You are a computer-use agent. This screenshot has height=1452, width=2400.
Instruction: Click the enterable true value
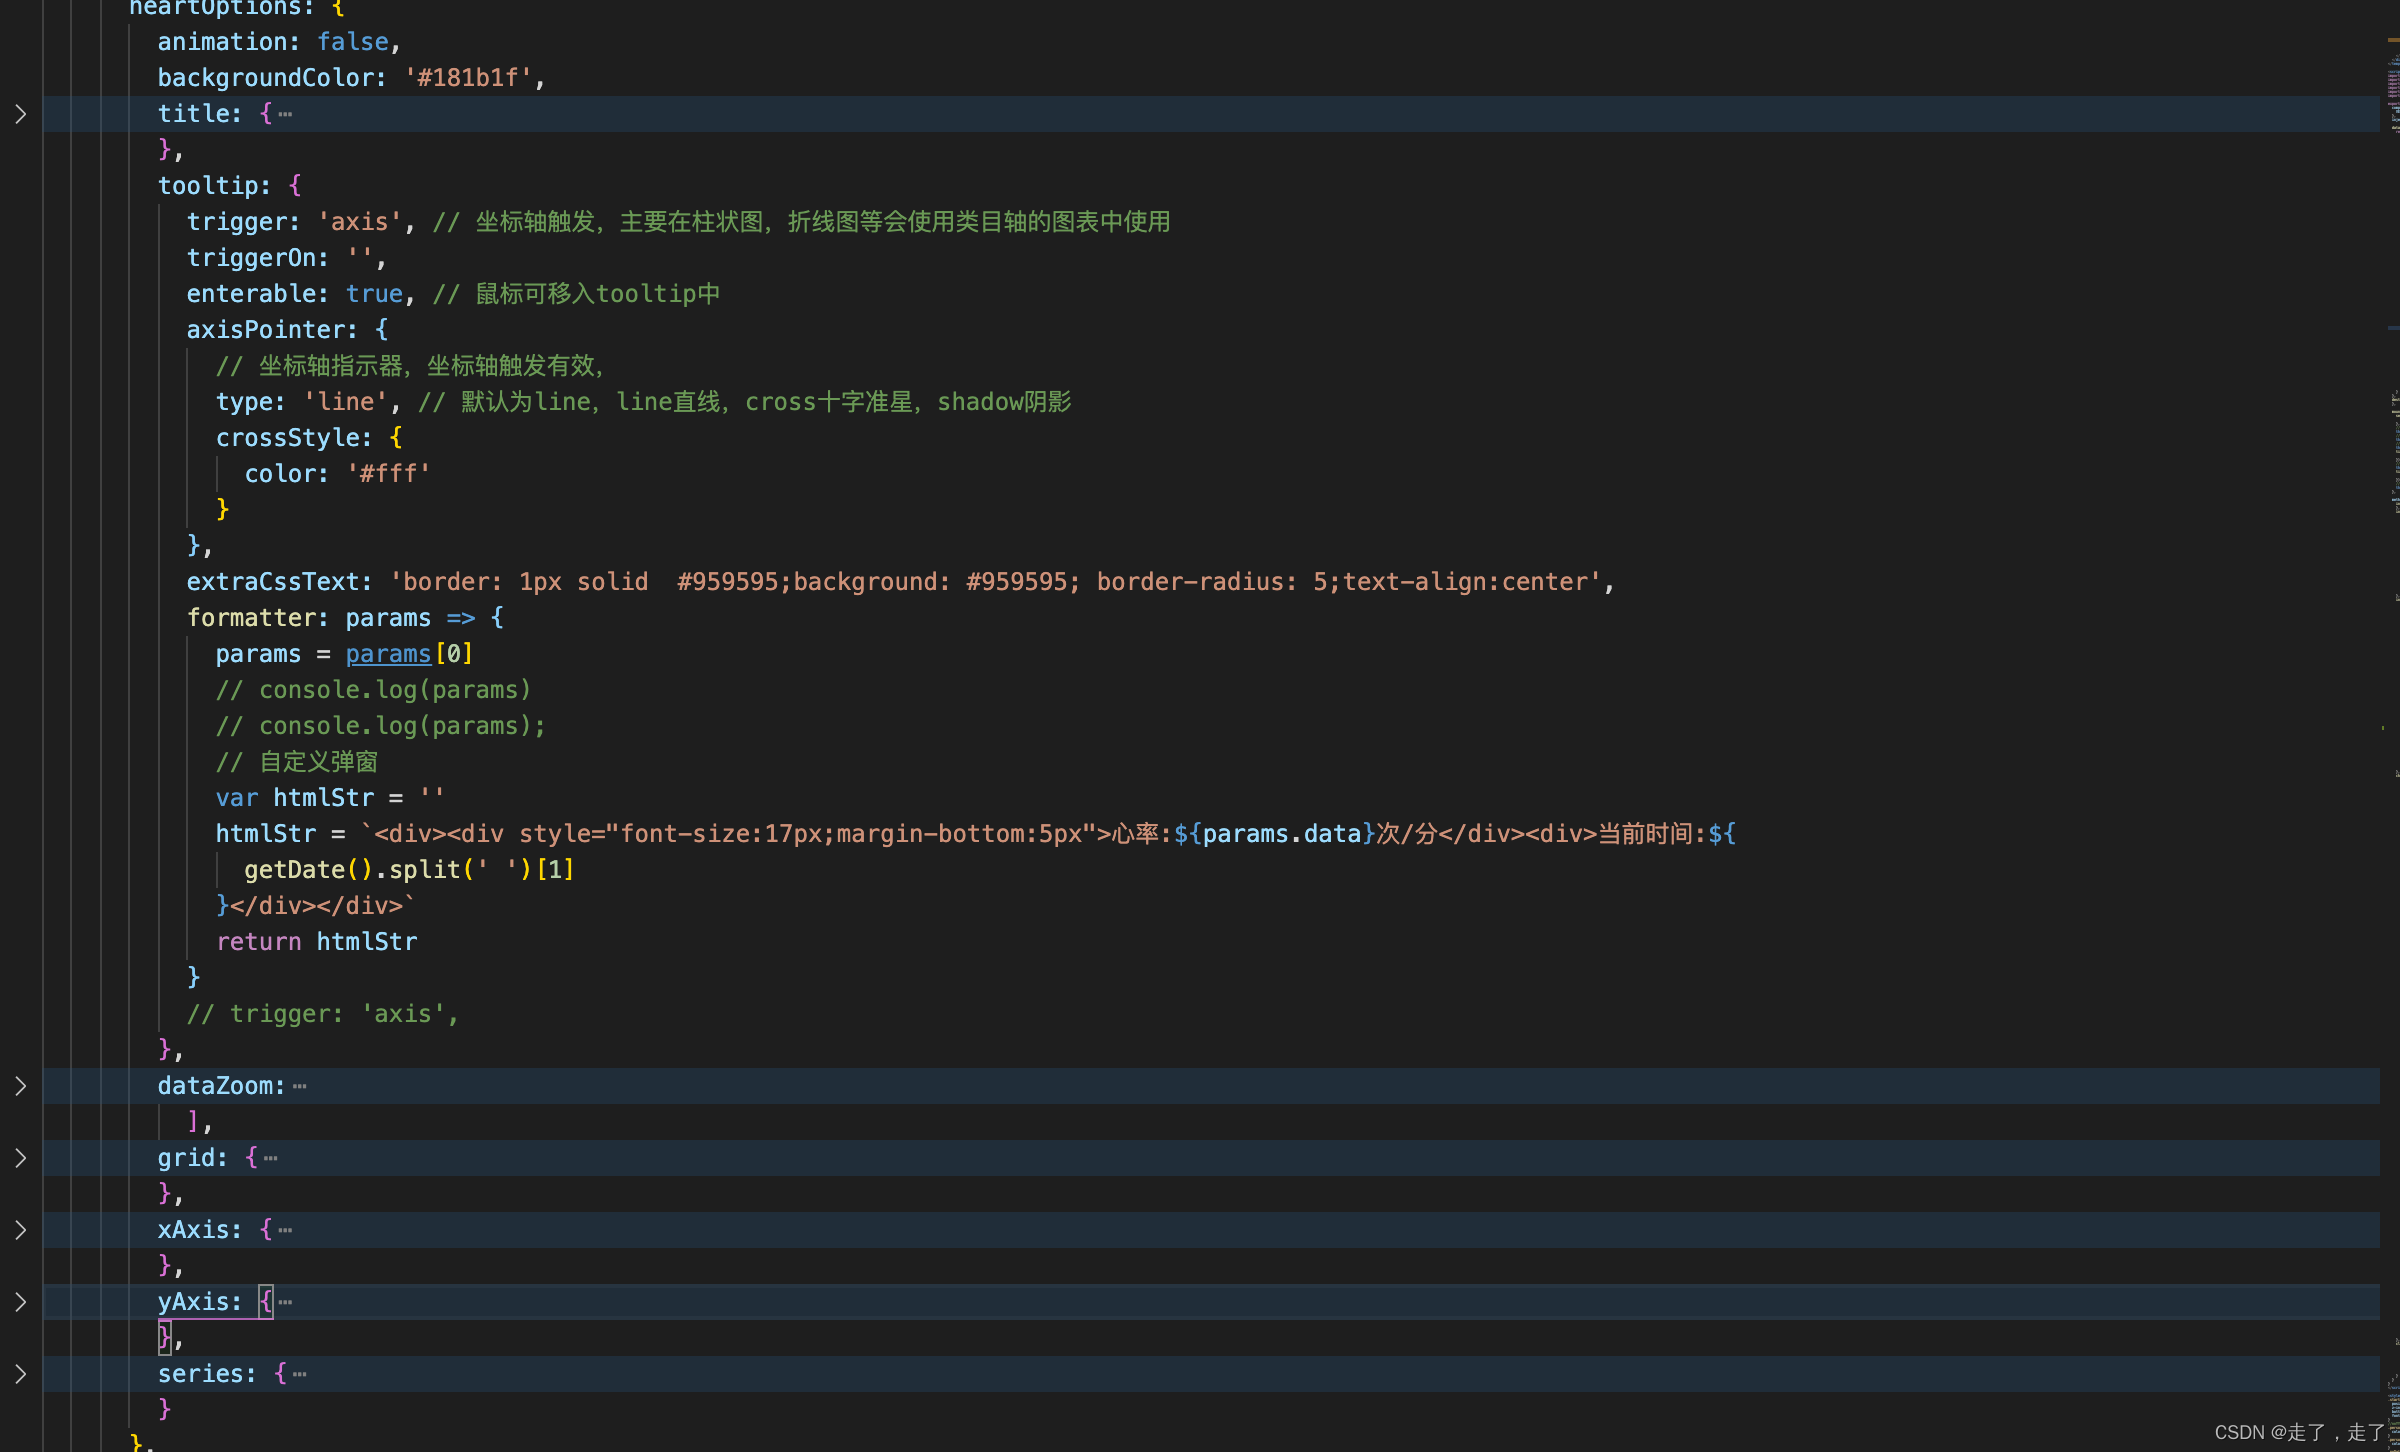(374, 294)
